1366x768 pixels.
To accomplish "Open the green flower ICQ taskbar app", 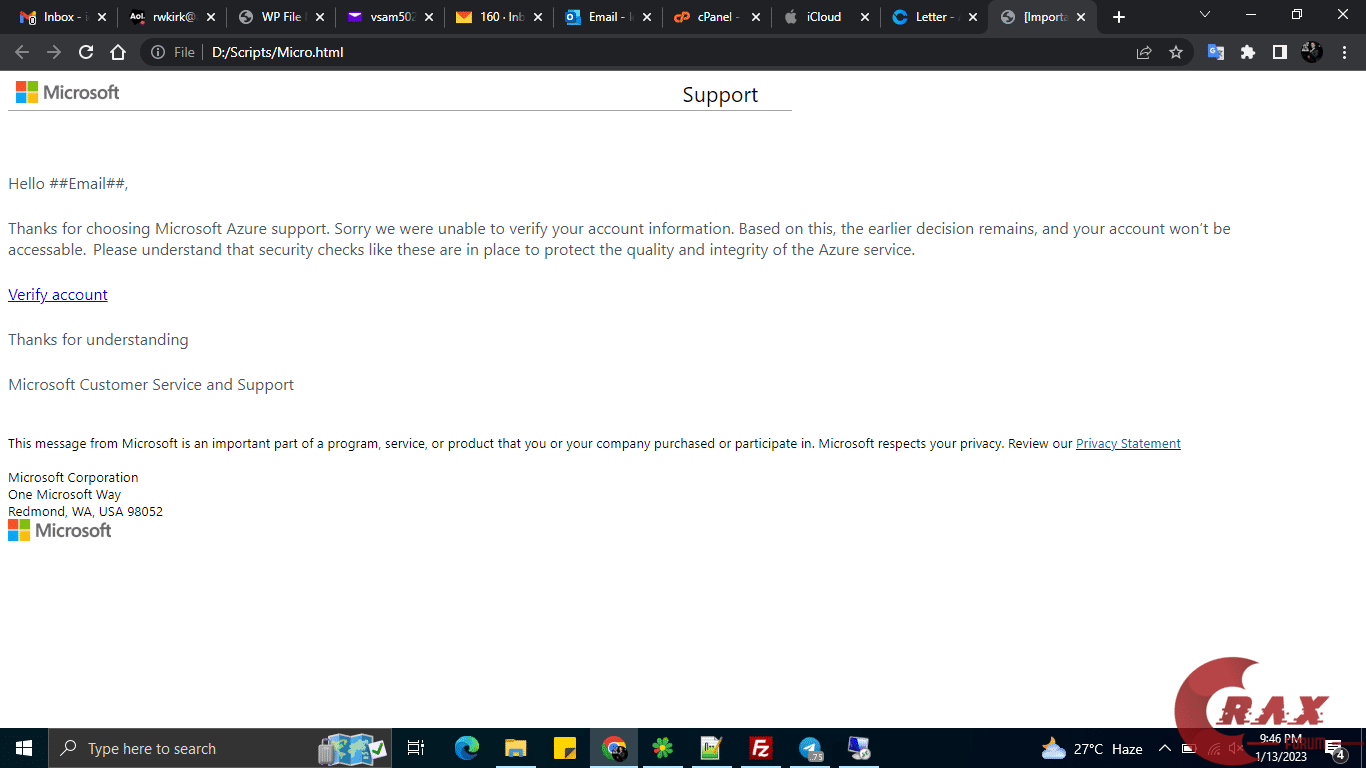I will 662,748.
